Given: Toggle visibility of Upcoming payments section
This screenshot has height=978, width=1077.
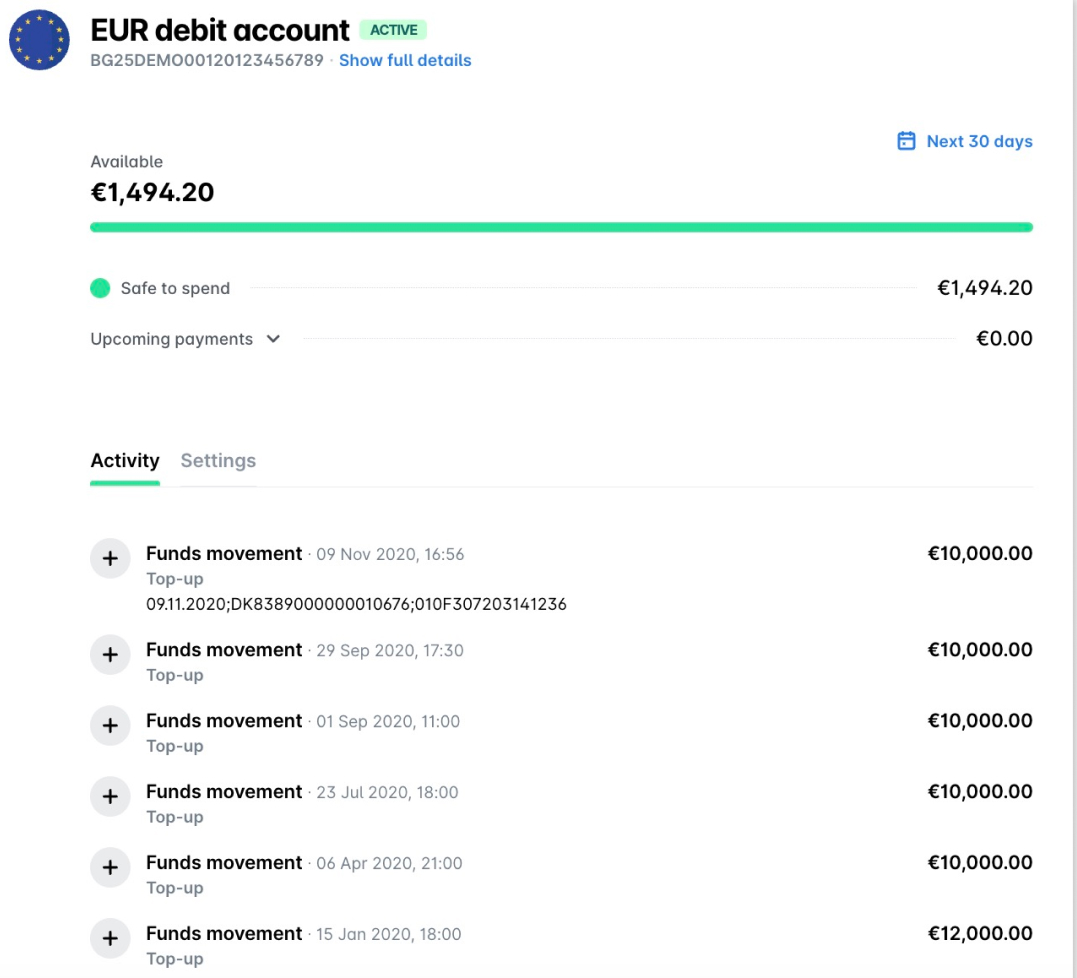Looking at the screenshot, I should [x=273, y=339].
